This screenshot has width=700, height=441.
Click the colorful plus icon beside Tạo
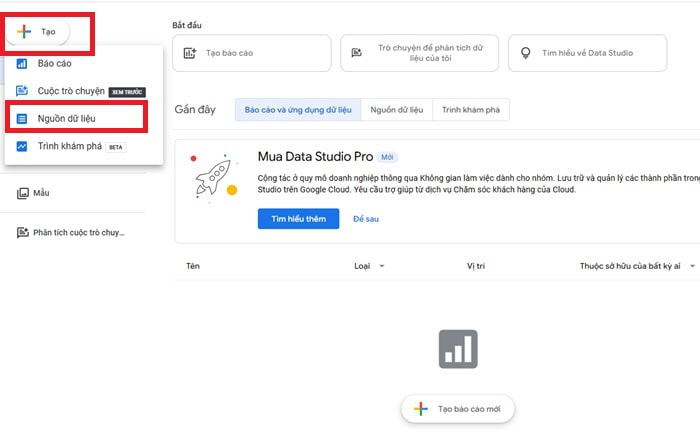[x=24, y=32]
